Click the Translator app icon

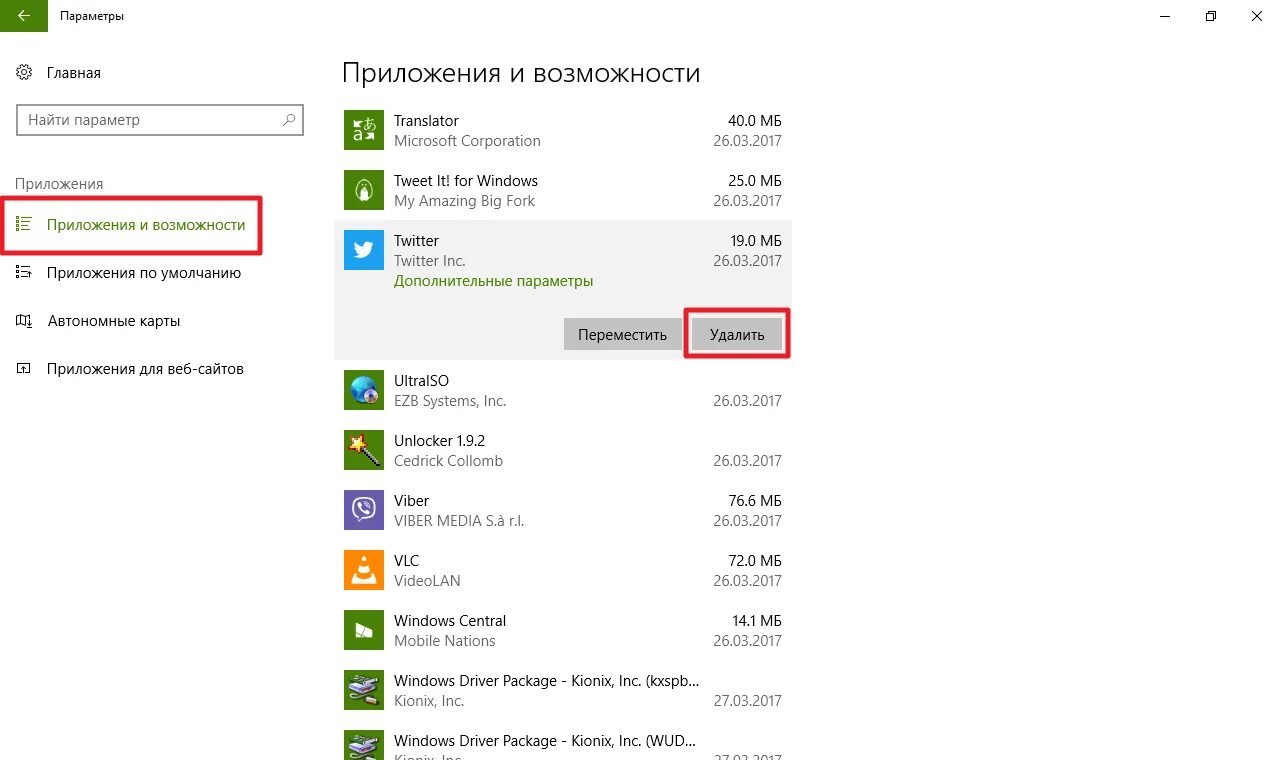[x=364, y=130]
